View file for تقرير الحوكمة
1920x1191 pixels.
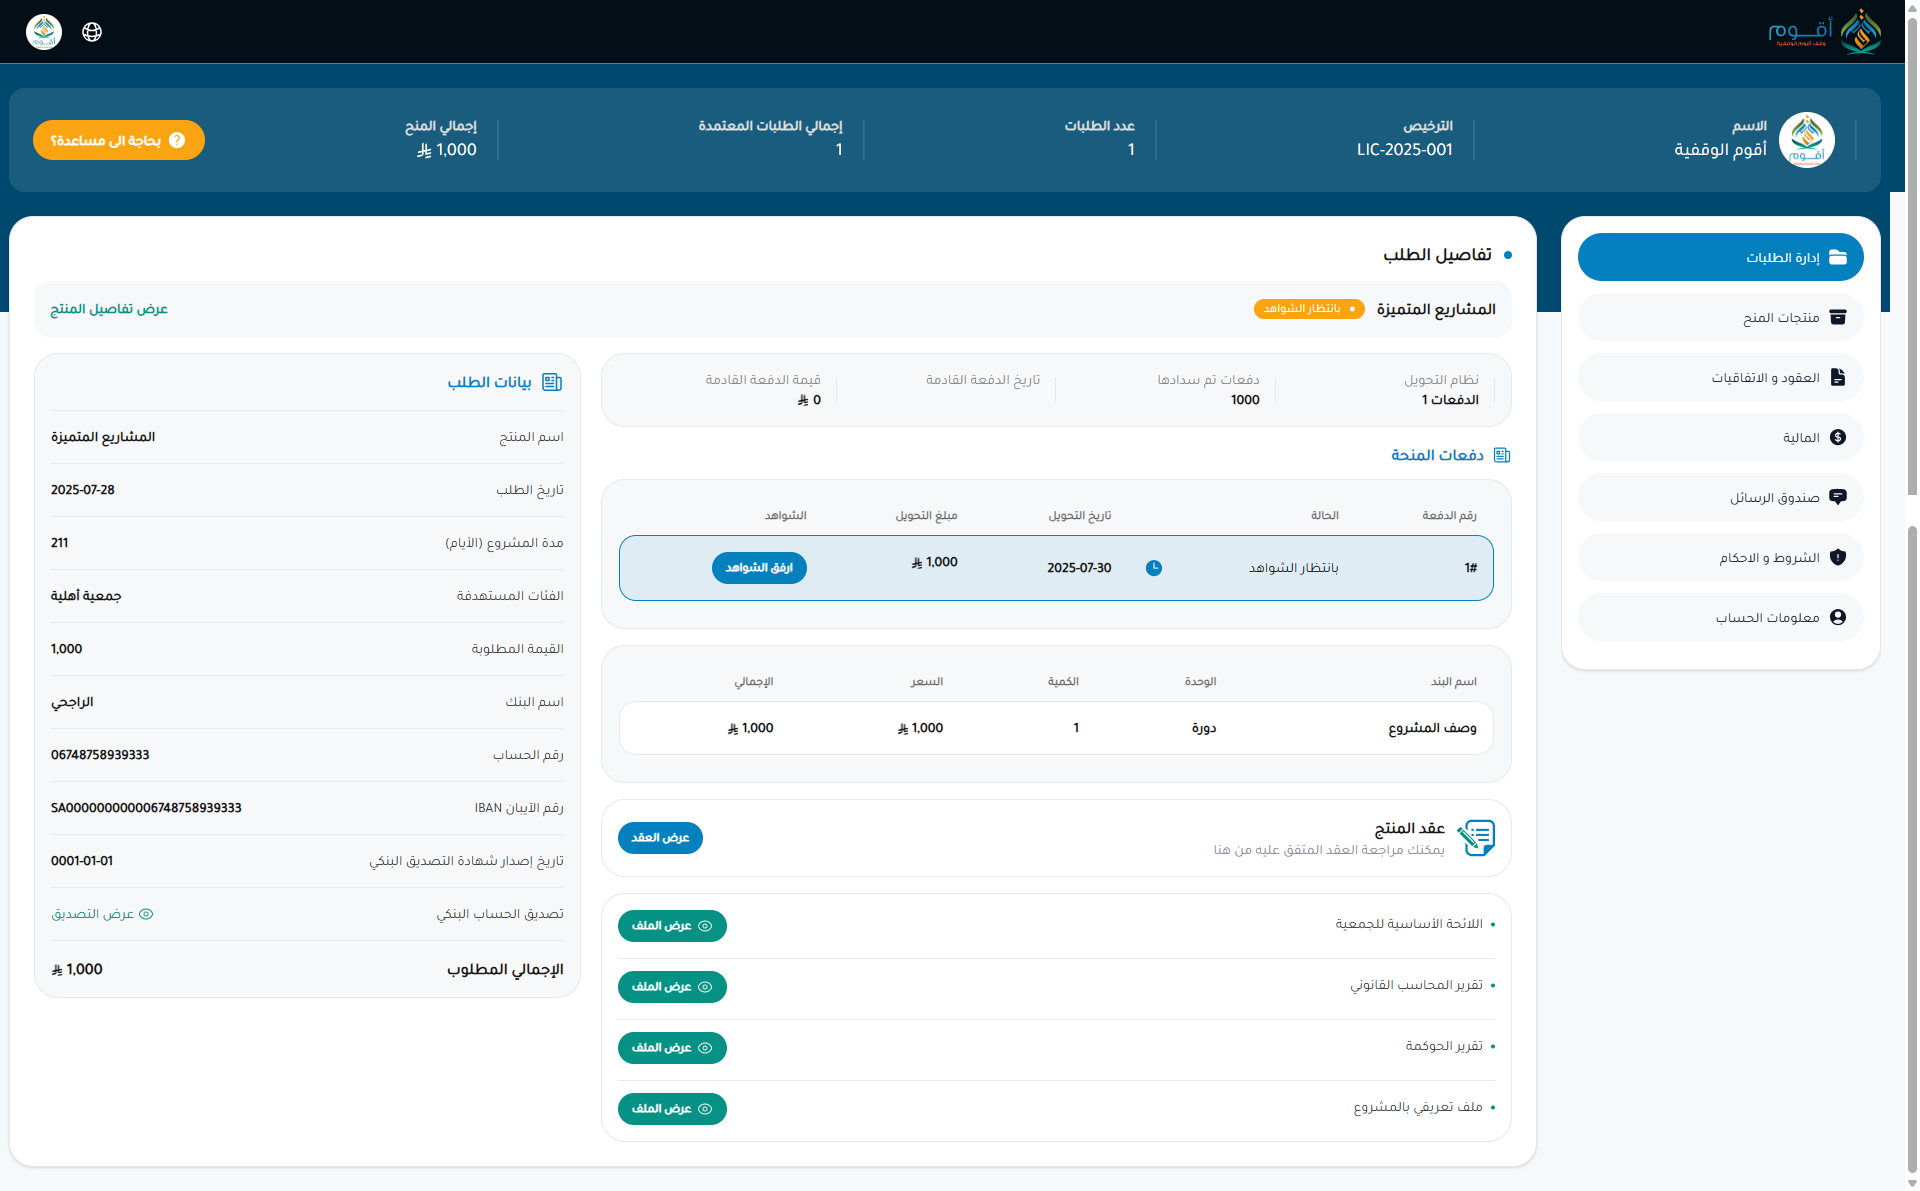coord(672,1048)
